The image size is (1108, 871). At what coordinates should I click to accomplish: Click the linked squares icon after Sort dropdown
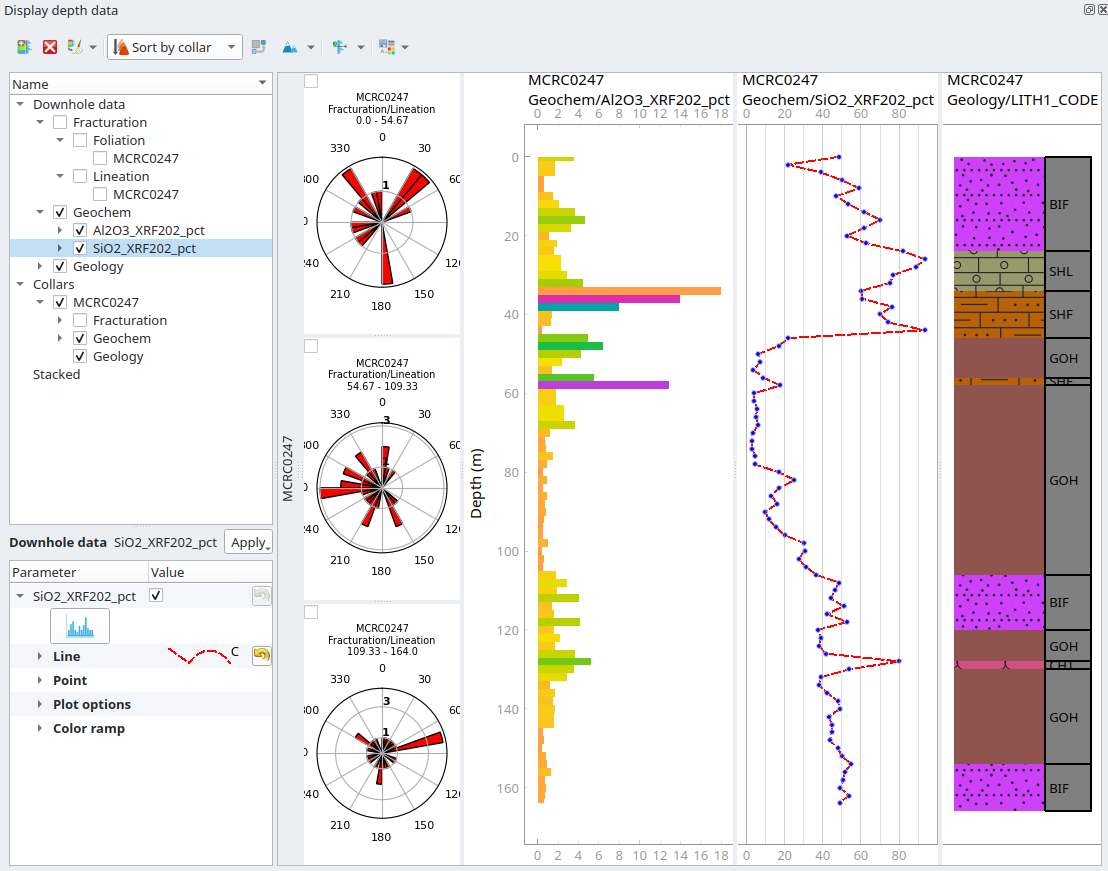tap(259, 47)
